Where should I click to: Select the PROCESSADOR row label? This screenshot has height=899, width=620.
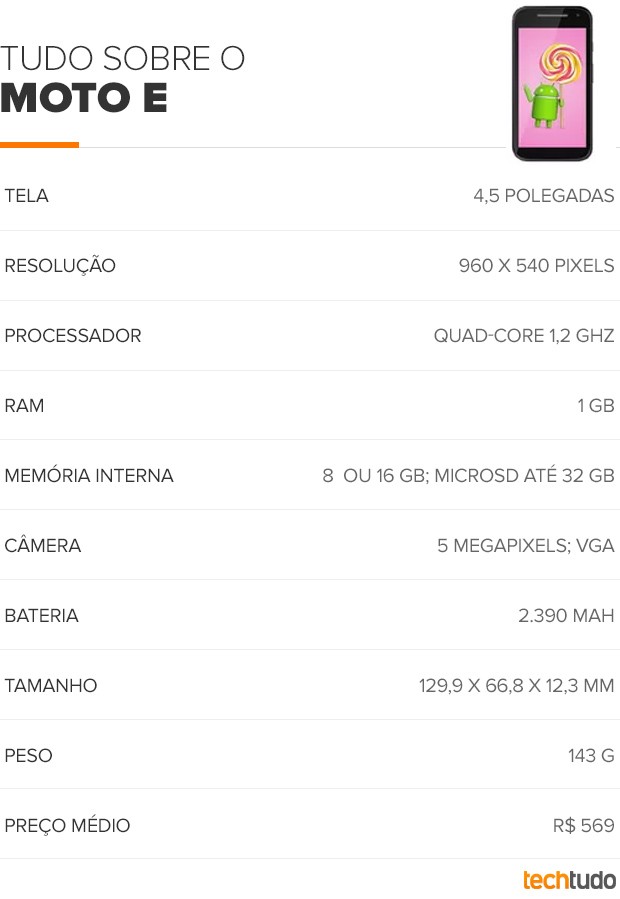pyautogui.click(x=73, y=336)
